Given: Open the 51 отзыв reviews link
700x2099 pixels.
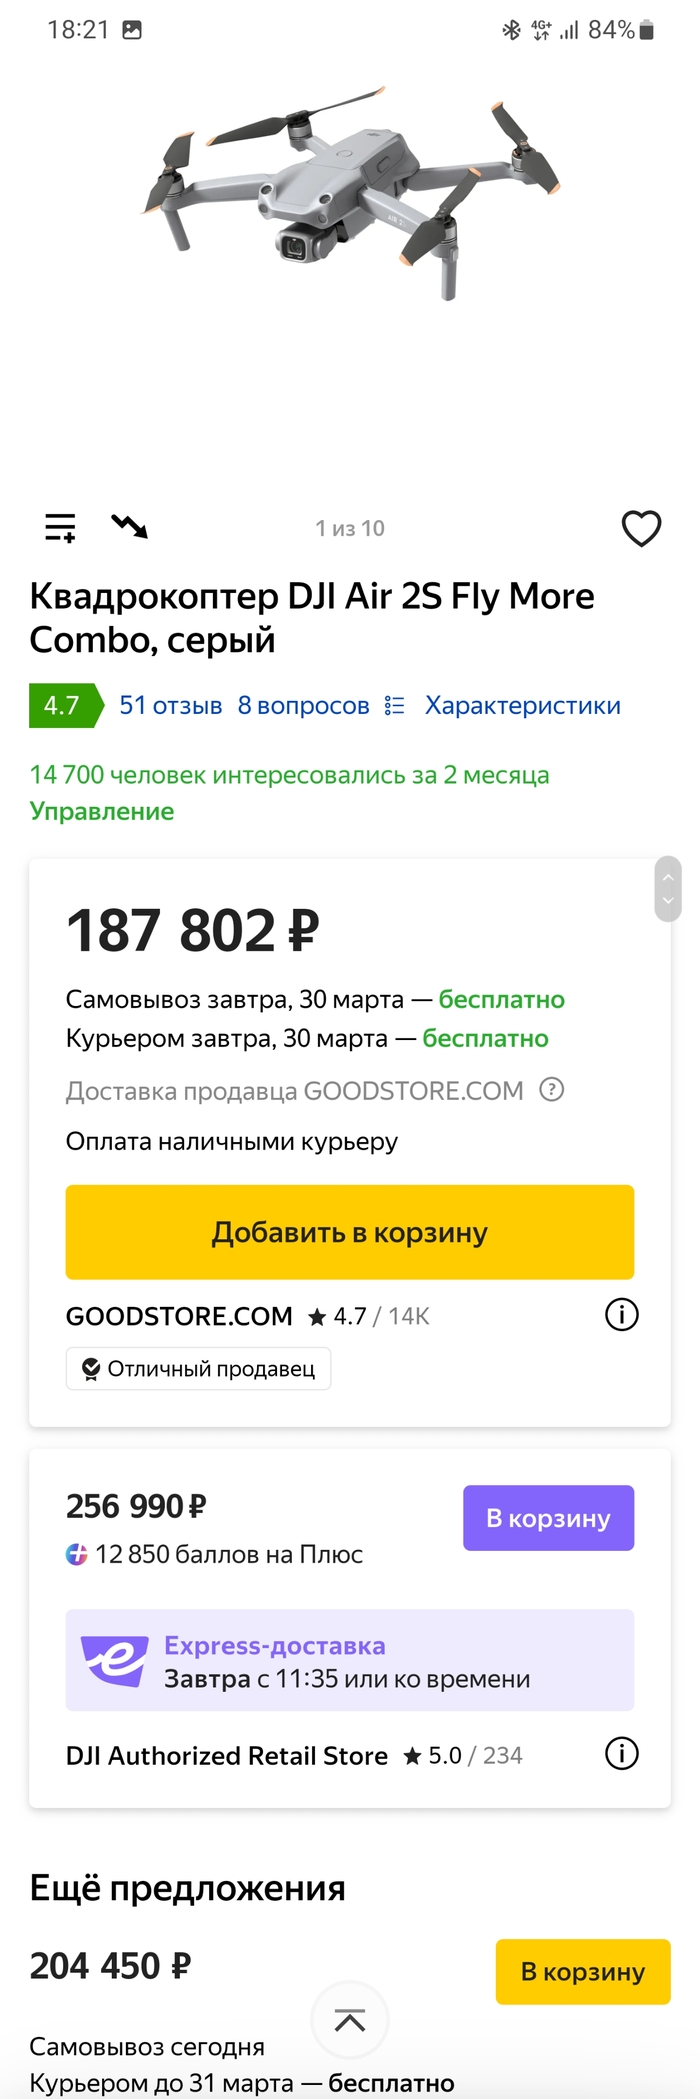Looking at the screenshot, I should 171,706.
